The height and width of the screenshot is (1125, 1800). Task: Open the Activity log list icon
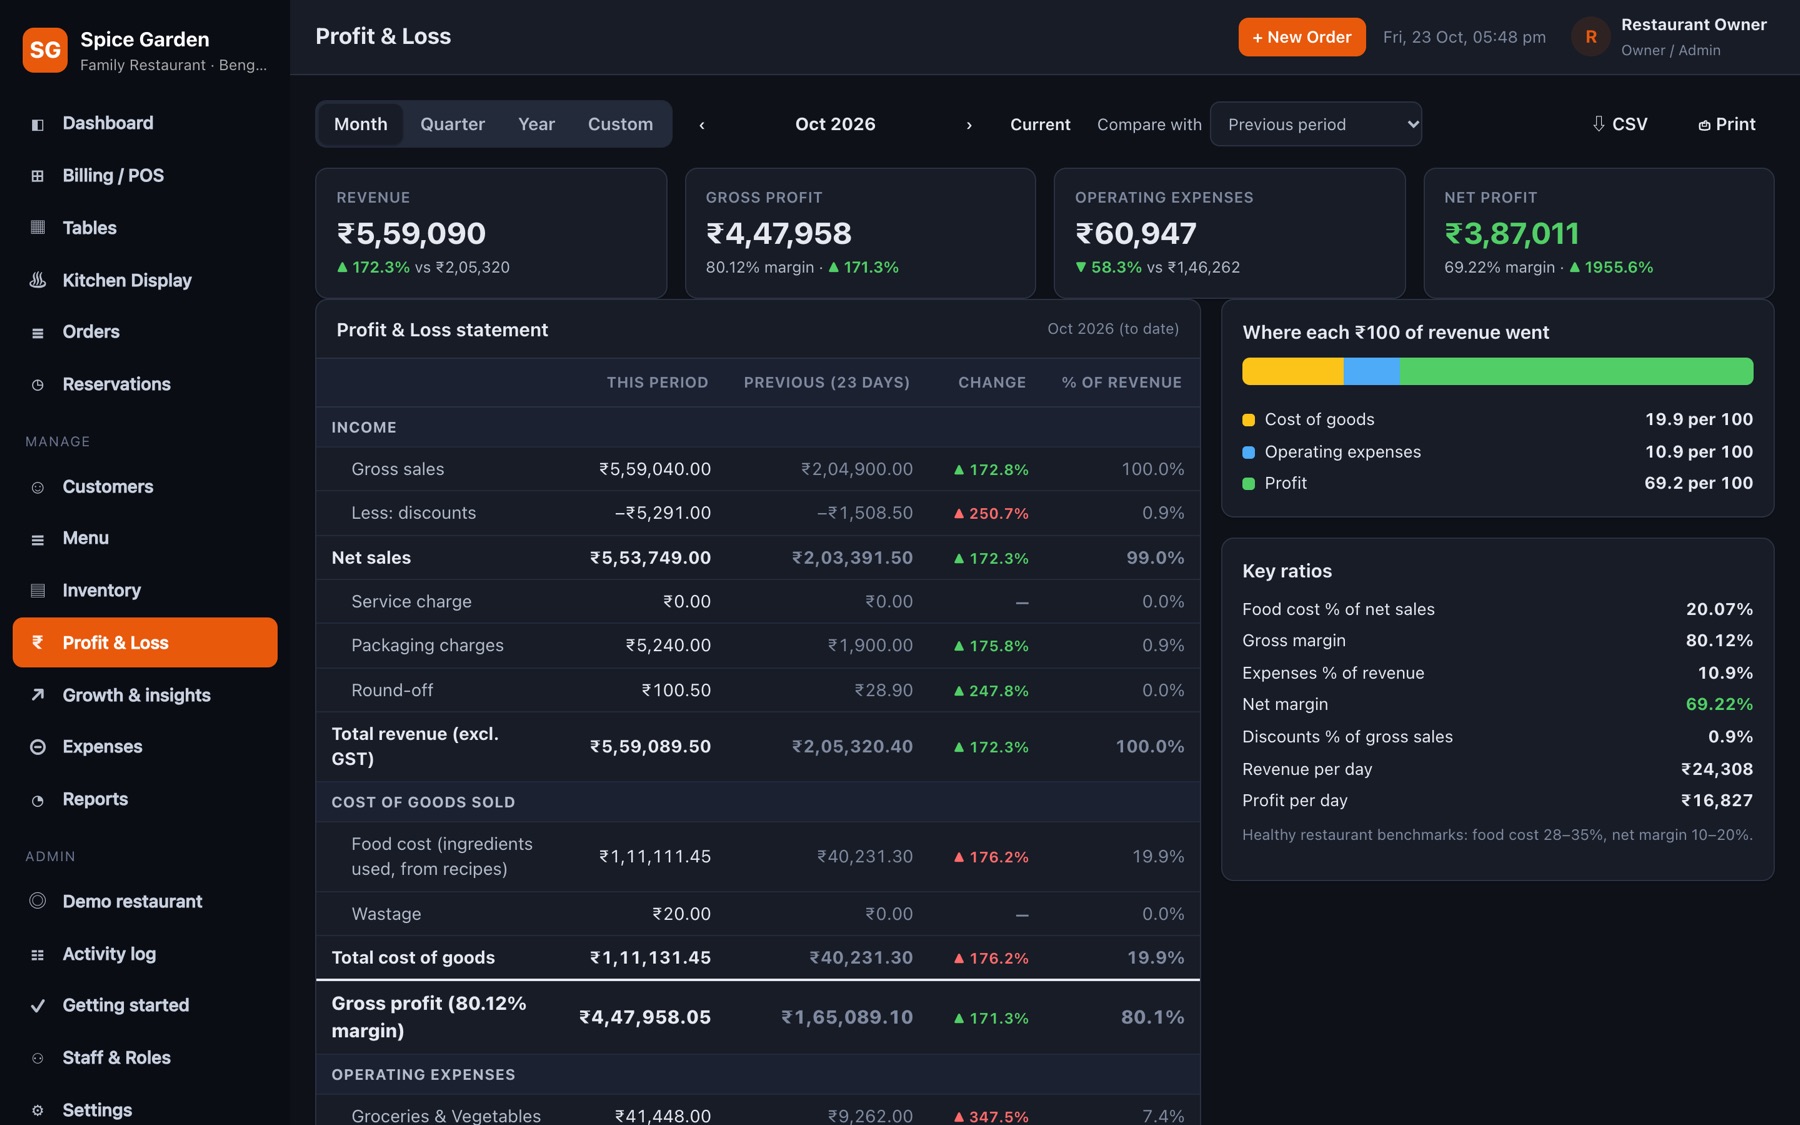point(37,954)
